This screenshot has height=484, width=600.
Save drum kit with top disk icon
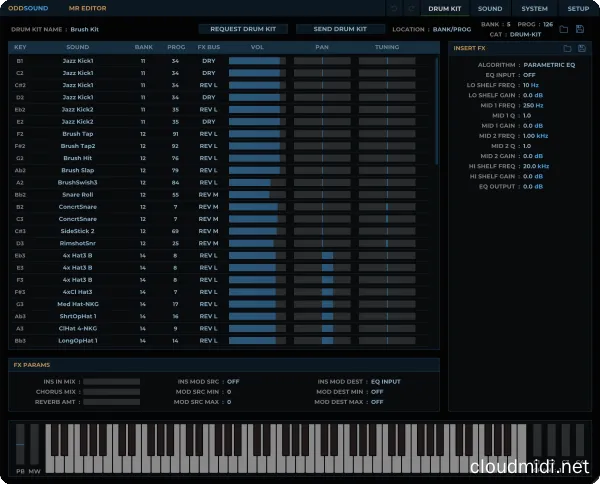click(580, 29)
